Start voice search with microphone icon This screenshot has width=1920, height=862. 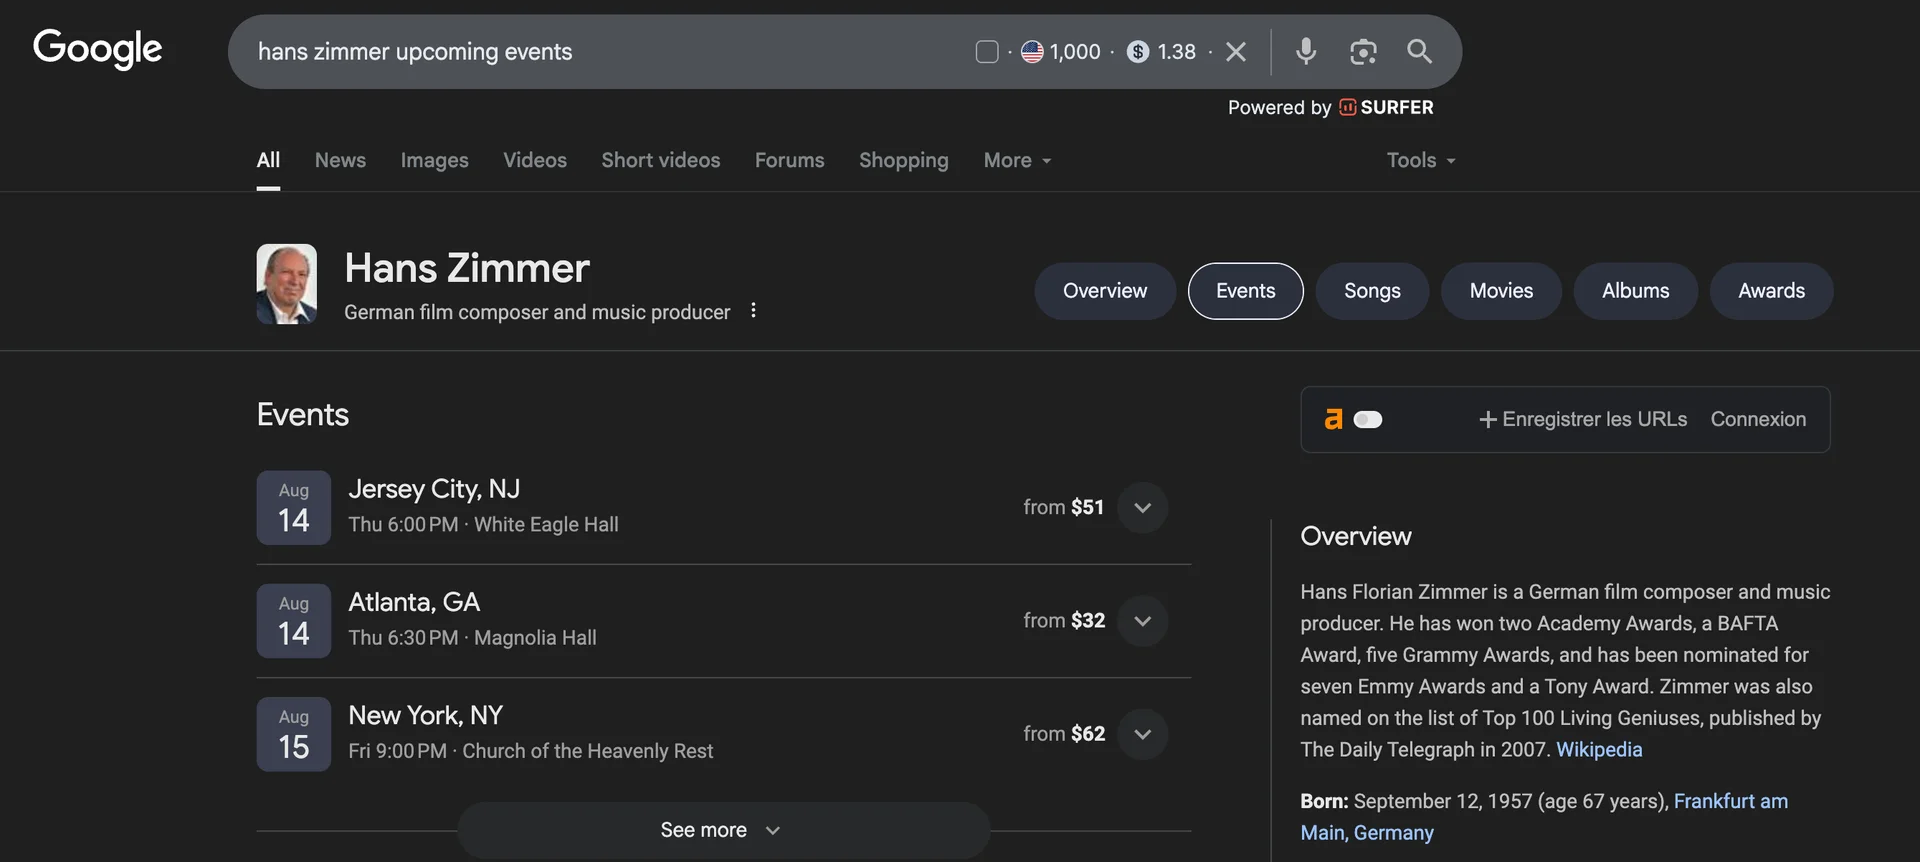click(1306, 51)
